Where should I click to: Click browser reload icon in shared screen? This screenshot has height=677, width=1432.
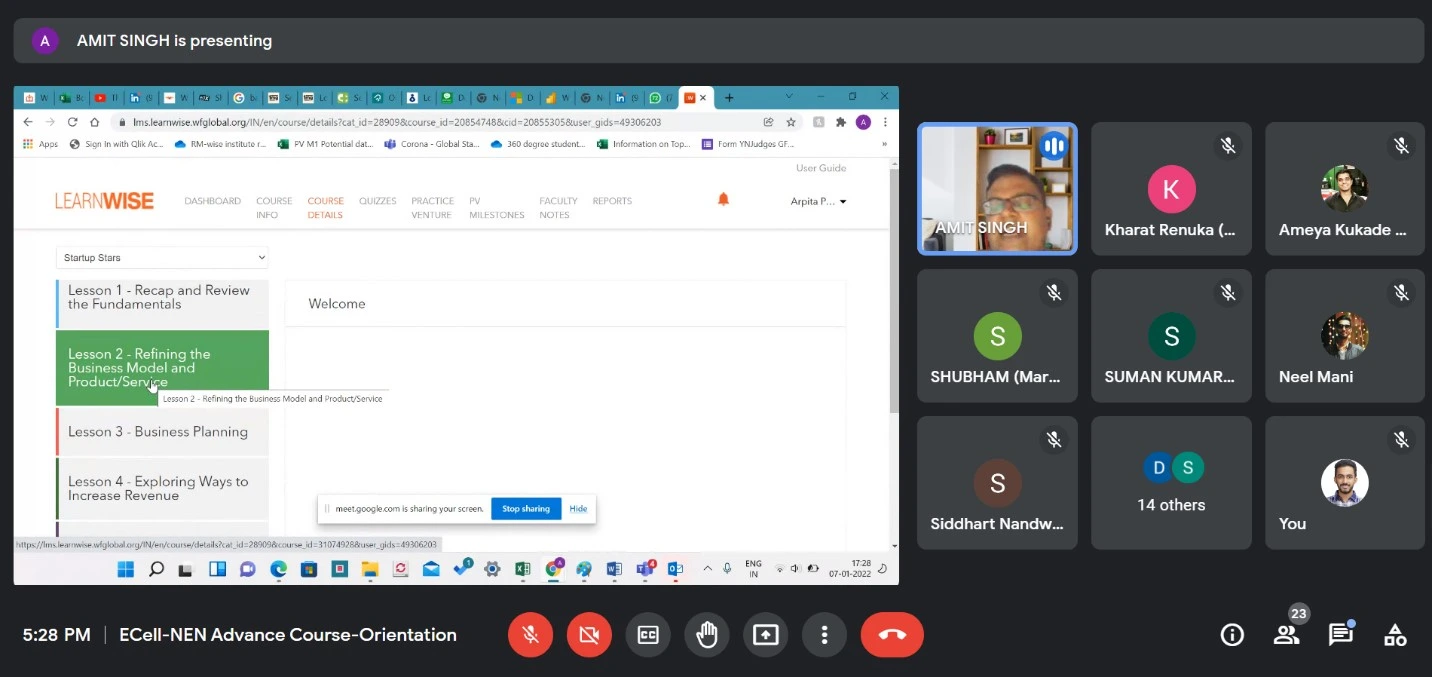click(72, 122)
